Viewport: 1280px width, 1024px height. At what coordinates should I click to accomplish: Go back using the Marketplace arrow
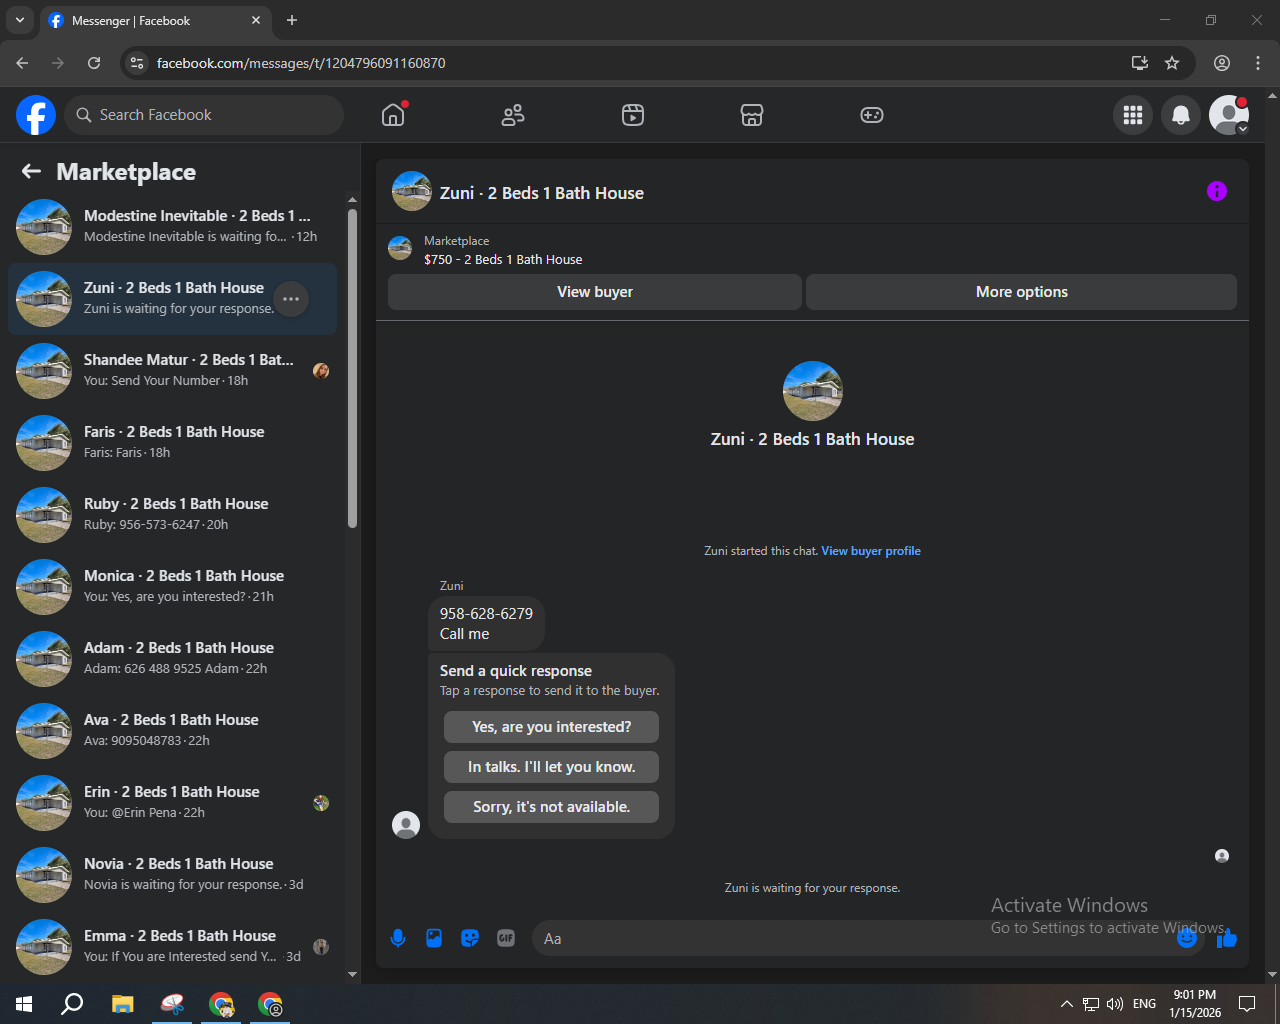click(x=31, y=172)
